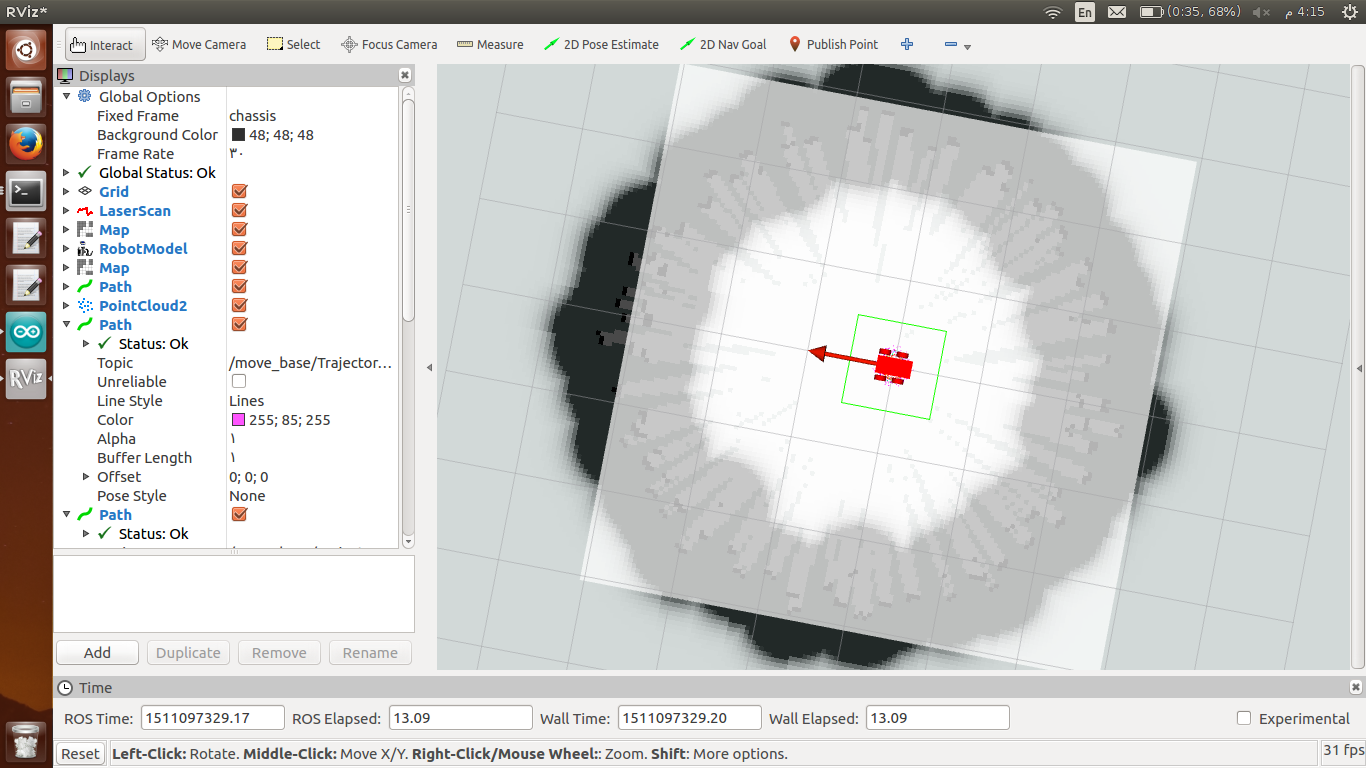Image resolution: width=1366 pixels, height=768 pixels.
Task: Click the blue plus add-tool icon
Action: pyautogui.click(x=907, y=44)
